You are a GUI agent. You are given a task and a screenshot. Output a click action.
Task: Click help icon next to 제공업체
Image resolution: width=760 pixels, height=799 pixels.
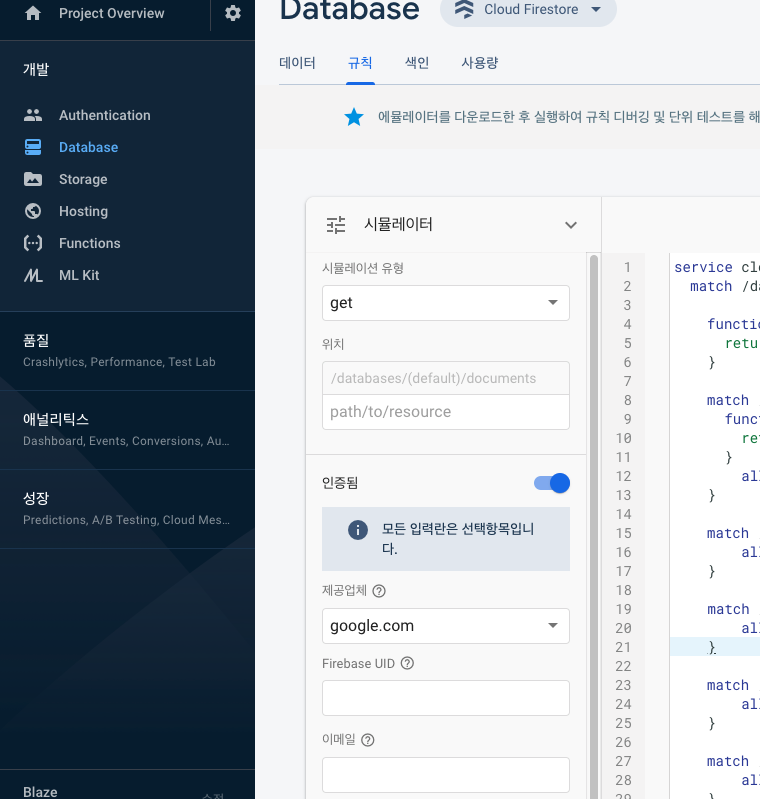[x=379, y=591]
